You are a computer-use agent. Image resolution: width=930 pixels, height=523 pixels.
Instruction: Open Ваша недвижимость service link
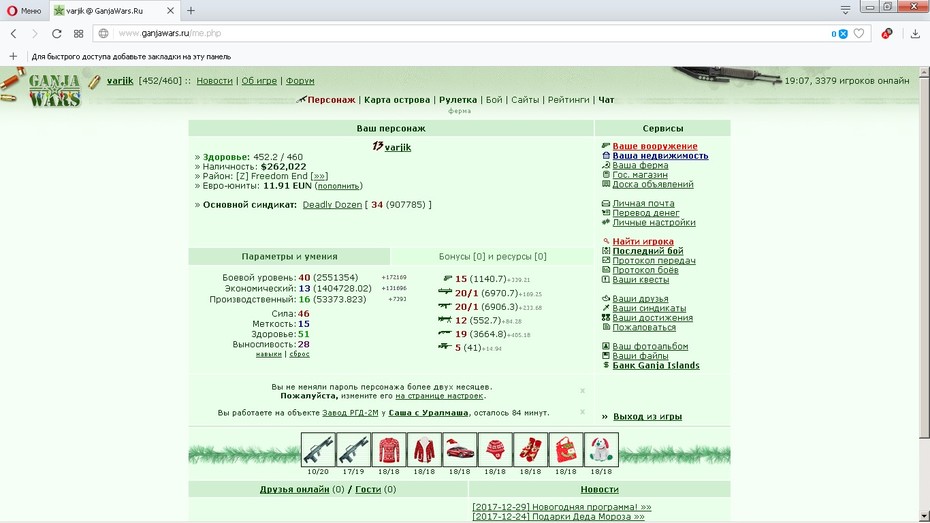tap(660, 155)
